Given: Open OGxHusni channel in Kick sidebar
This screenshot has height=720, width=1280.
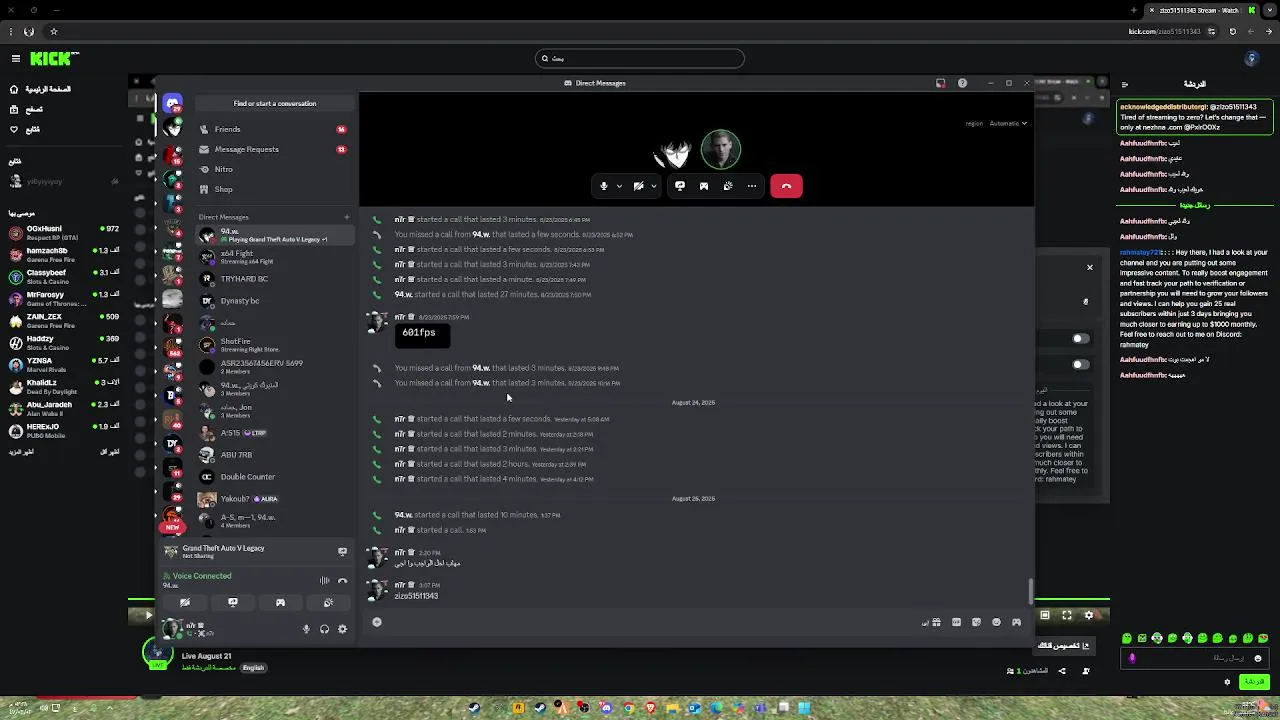Looking at the screenshot, I should (x=63, y=232).
